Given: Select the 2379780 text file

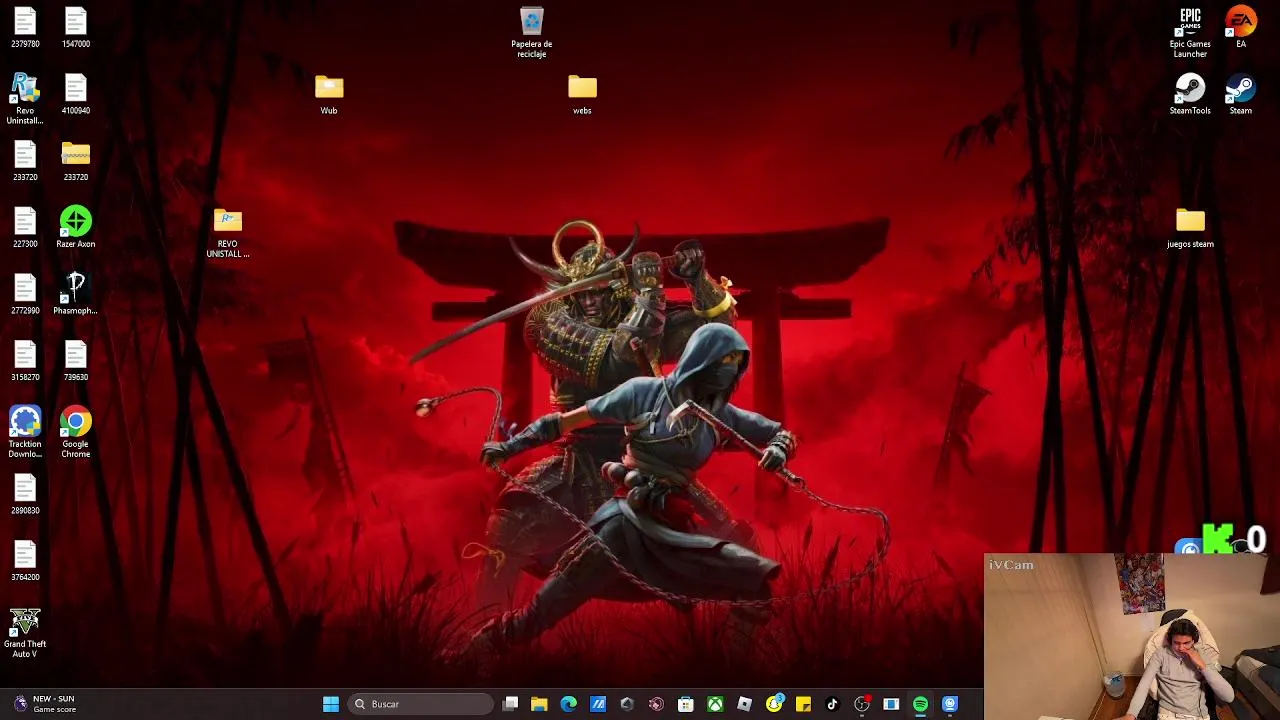Looking at the screenshot, I should (25, 27).
